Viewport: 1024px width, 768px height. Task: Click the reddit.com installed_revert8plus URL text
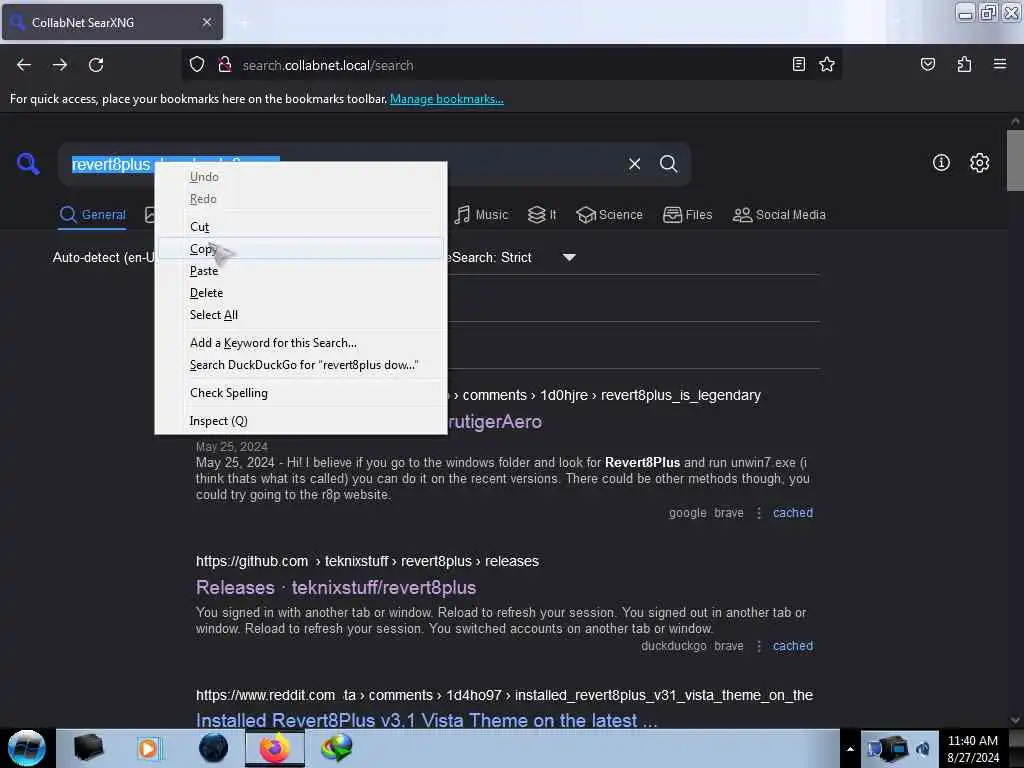[504, 696]
